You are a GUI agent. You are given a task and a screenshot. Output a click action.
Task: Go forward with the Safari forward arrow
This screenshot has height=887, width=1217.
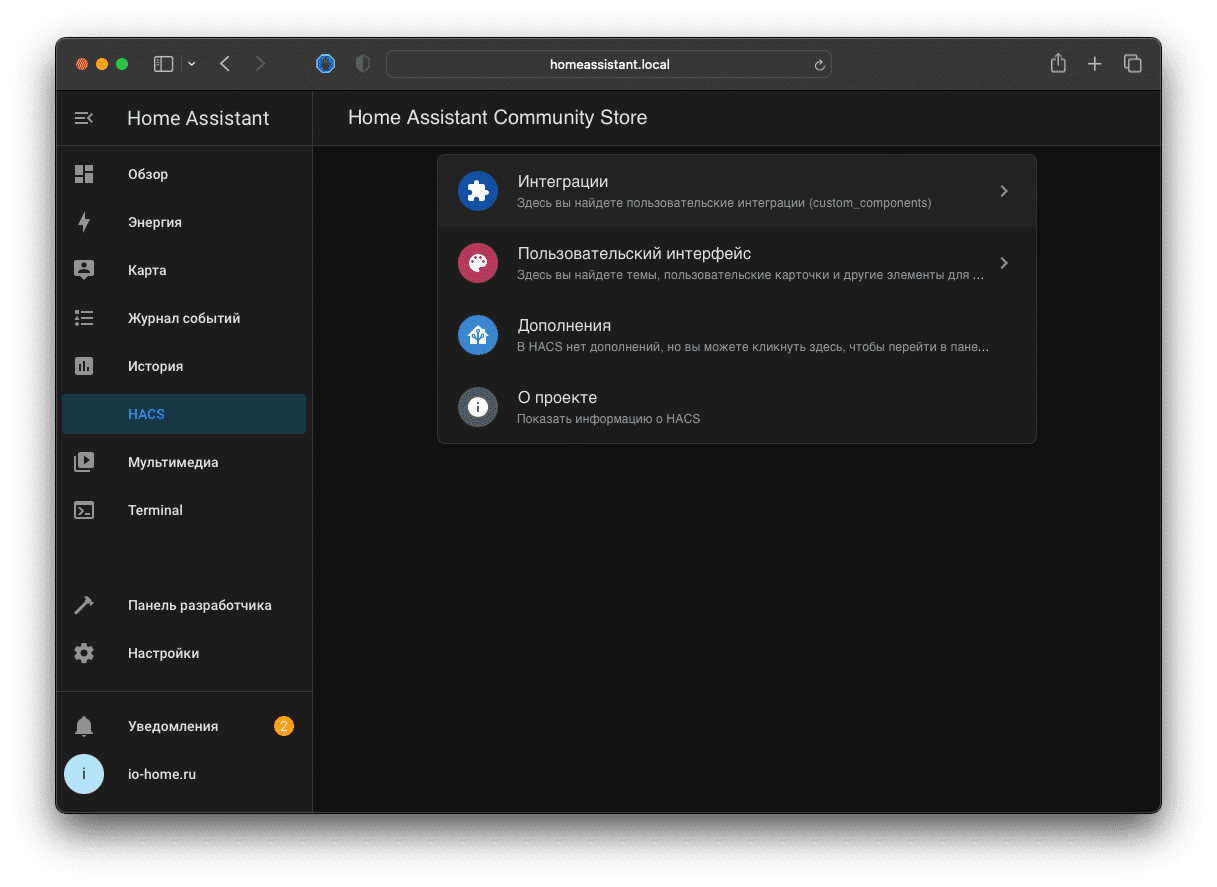point(261,64)
